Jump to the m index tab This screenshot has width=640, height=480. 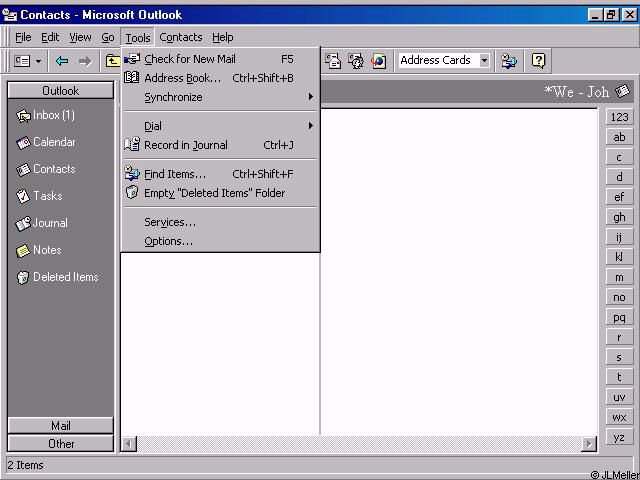tap(619, 277)
